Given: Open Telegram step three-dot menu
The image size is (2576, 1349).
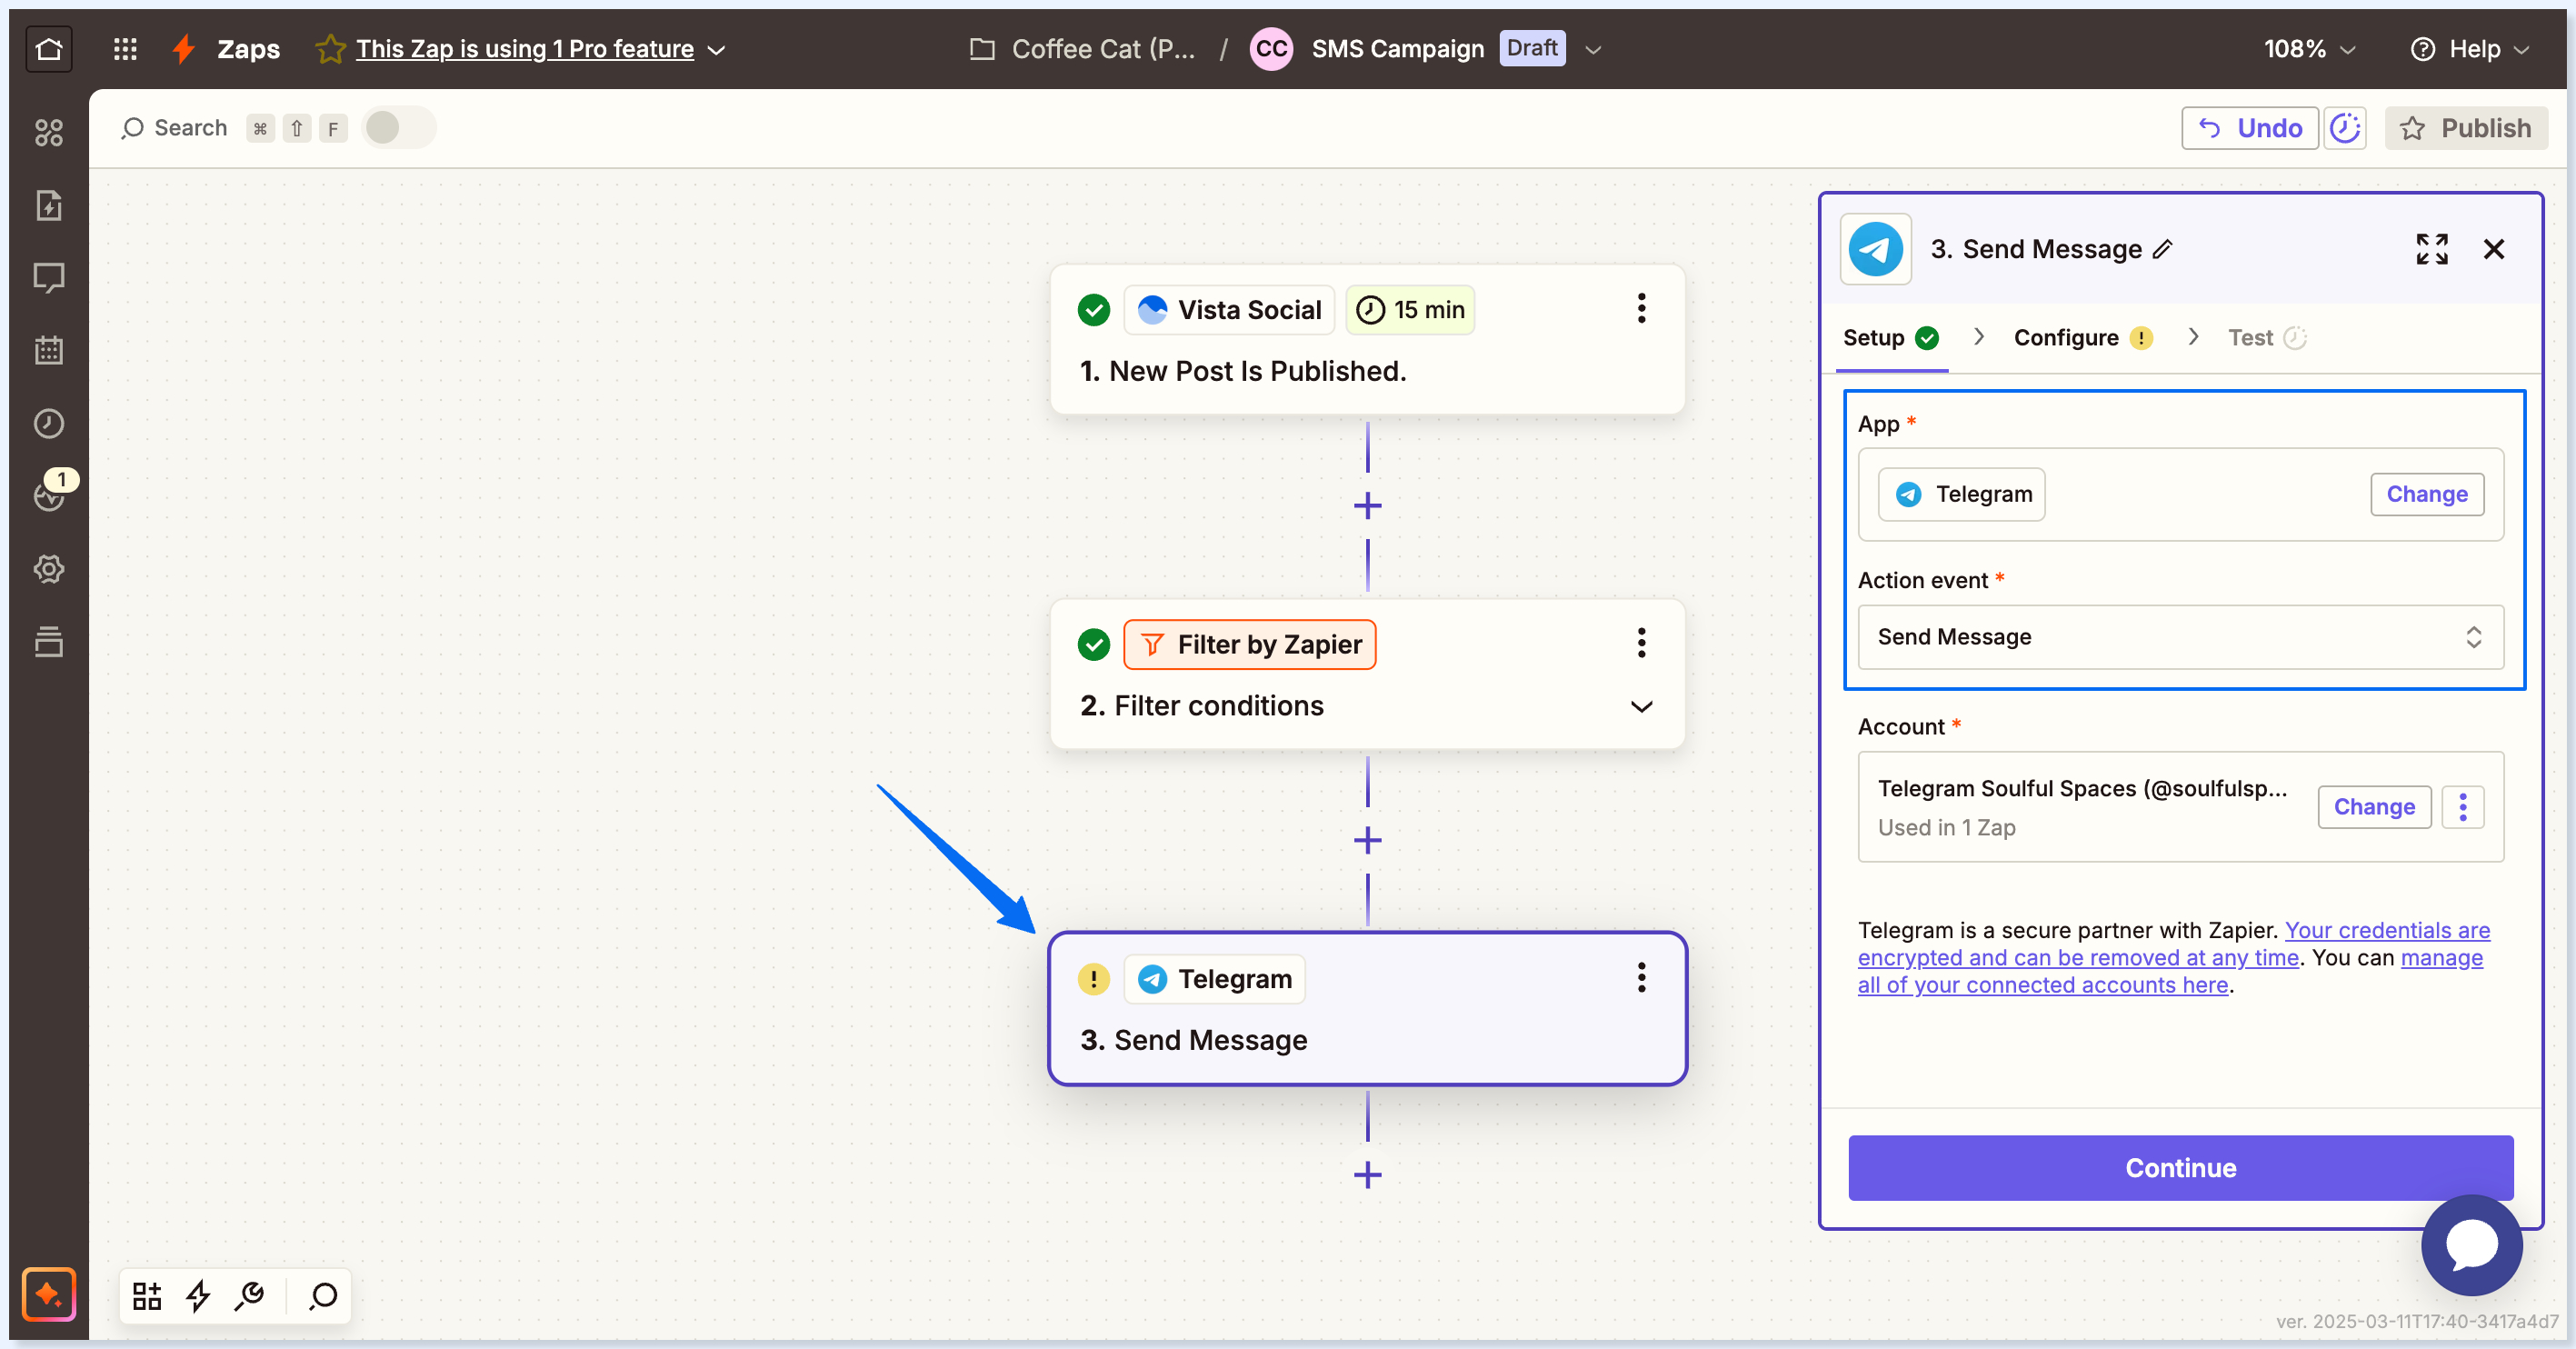Looking at the screenshot, I should click(1641, 978).
